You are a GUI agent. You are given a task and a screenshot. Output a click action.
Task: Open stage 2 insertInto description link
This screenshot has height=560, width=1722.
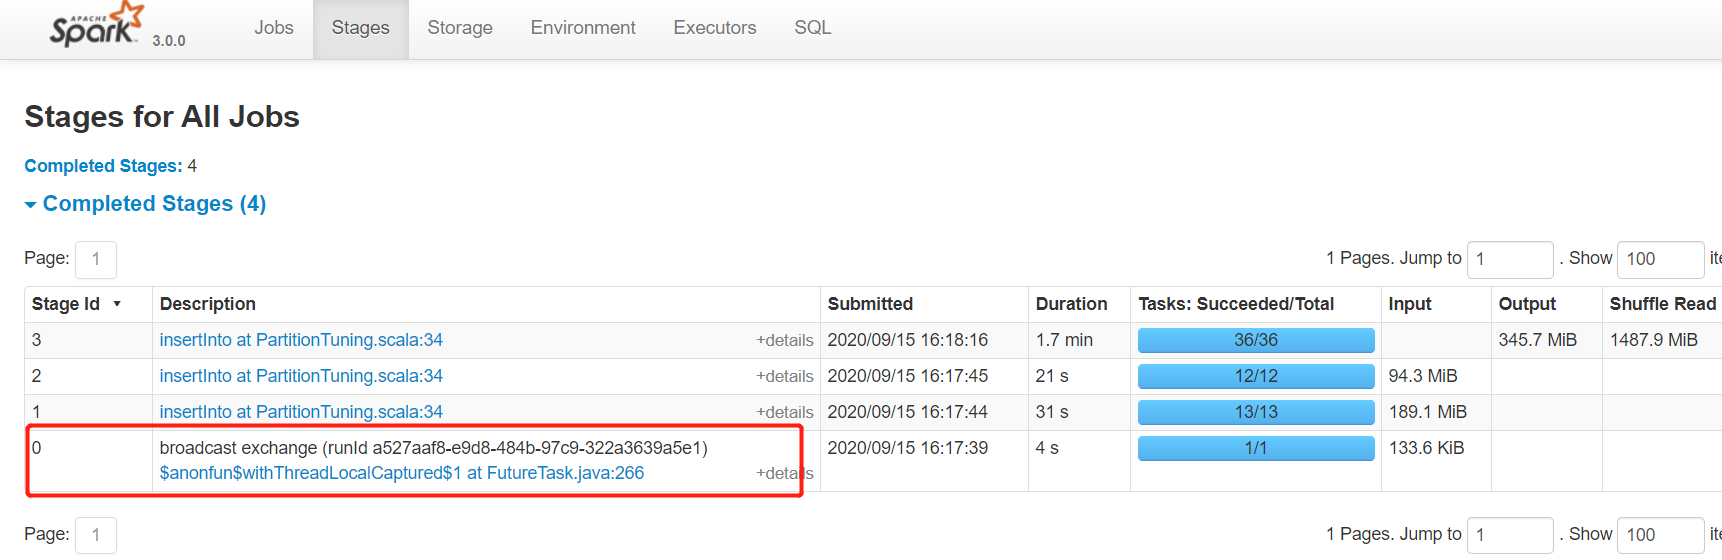point(301,376)
